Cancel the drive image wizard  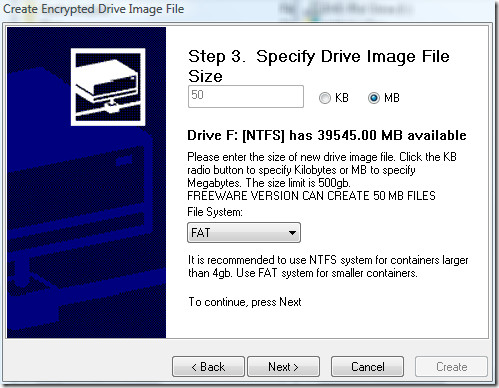click(x=367, y=367)
